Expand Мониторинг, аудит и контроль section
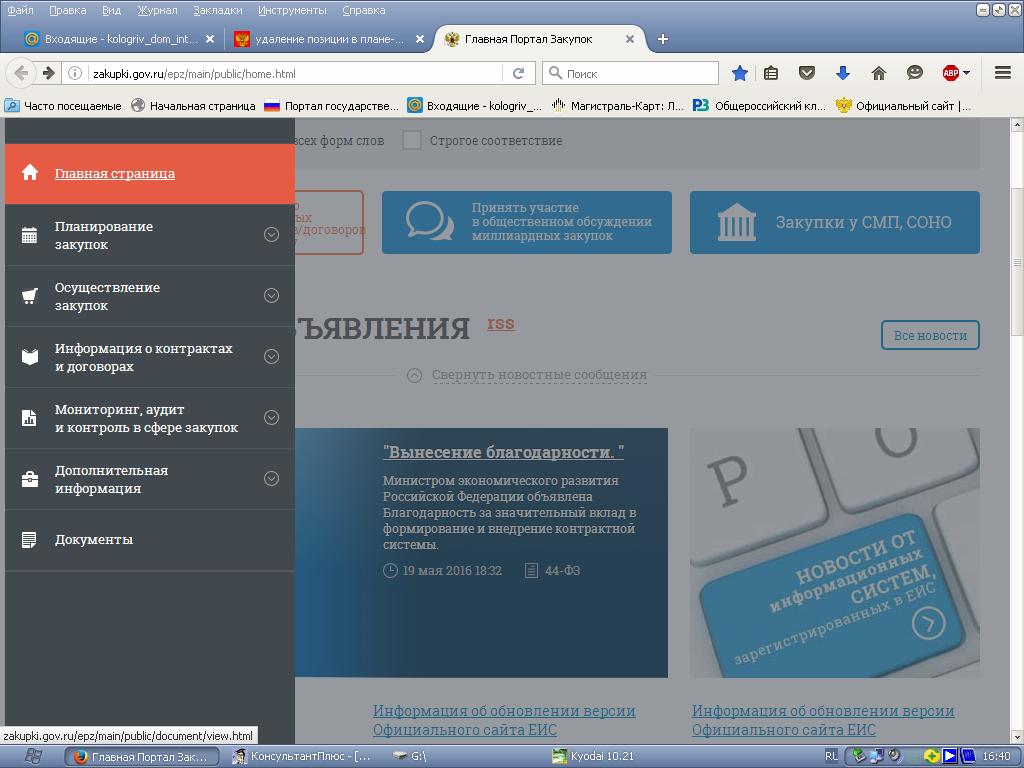The width and height of the screenshot is (1024, 768). coord(271,418)
